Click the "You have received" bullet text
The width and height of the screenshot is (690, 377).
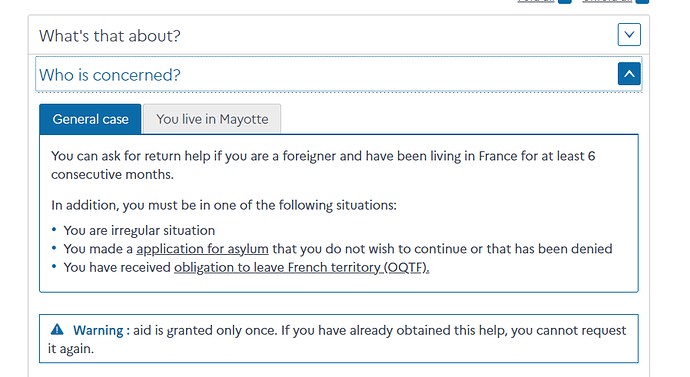(117, 267)
